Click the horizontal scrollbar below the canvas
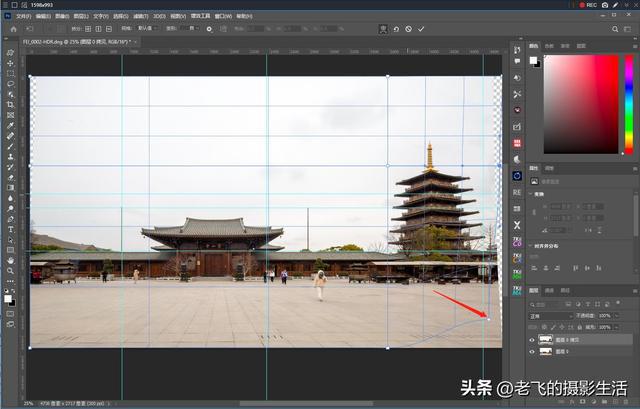The width and height of the screenshot is (640, 409). pyautogui.click(x=306, y=403)
